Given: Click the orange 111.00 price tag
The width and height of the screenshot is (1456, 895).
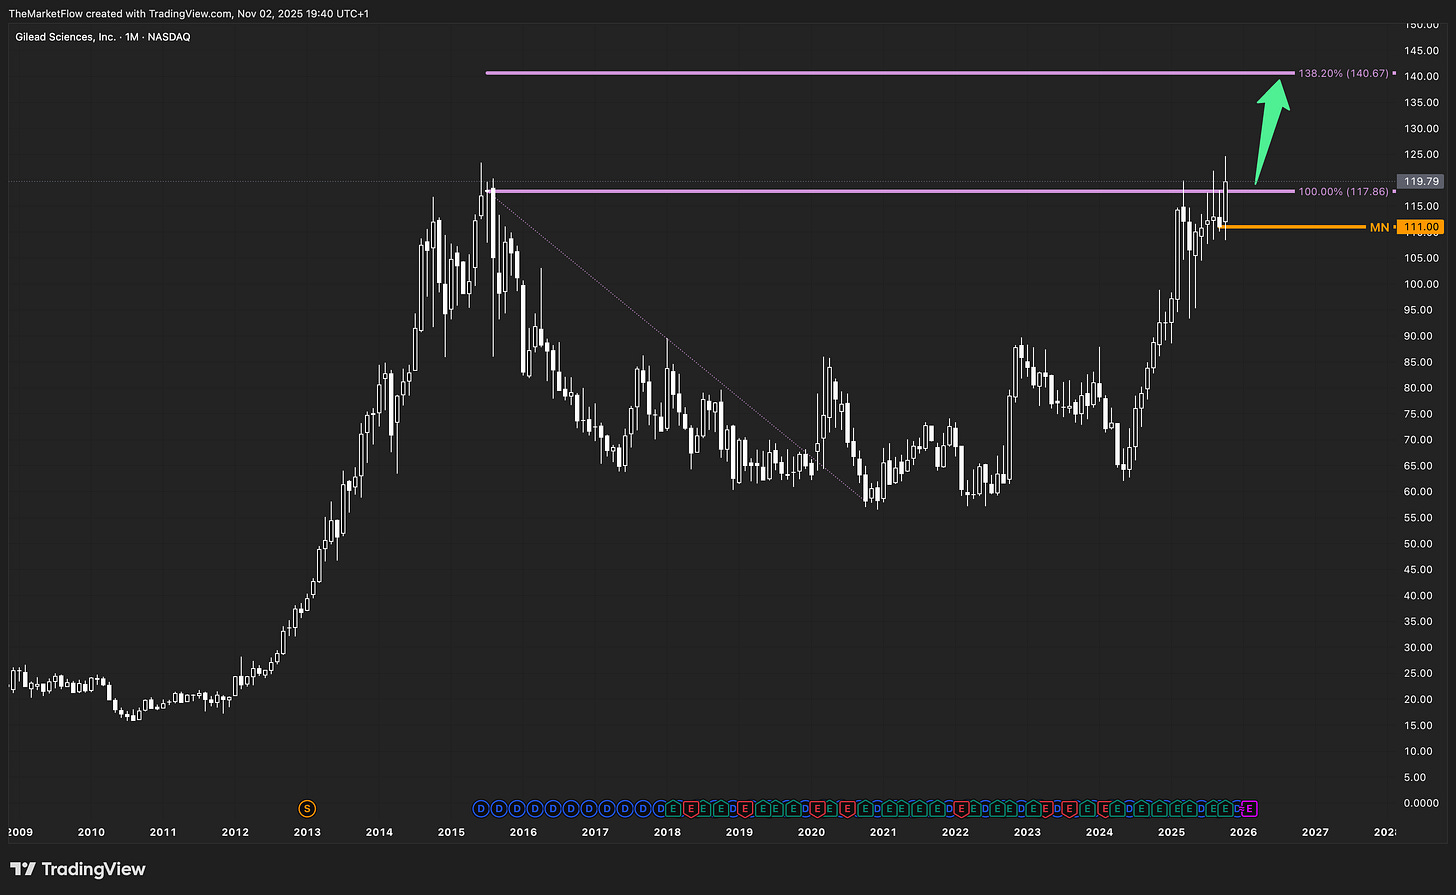Looking at the screenshot, I should point(1419,227).
